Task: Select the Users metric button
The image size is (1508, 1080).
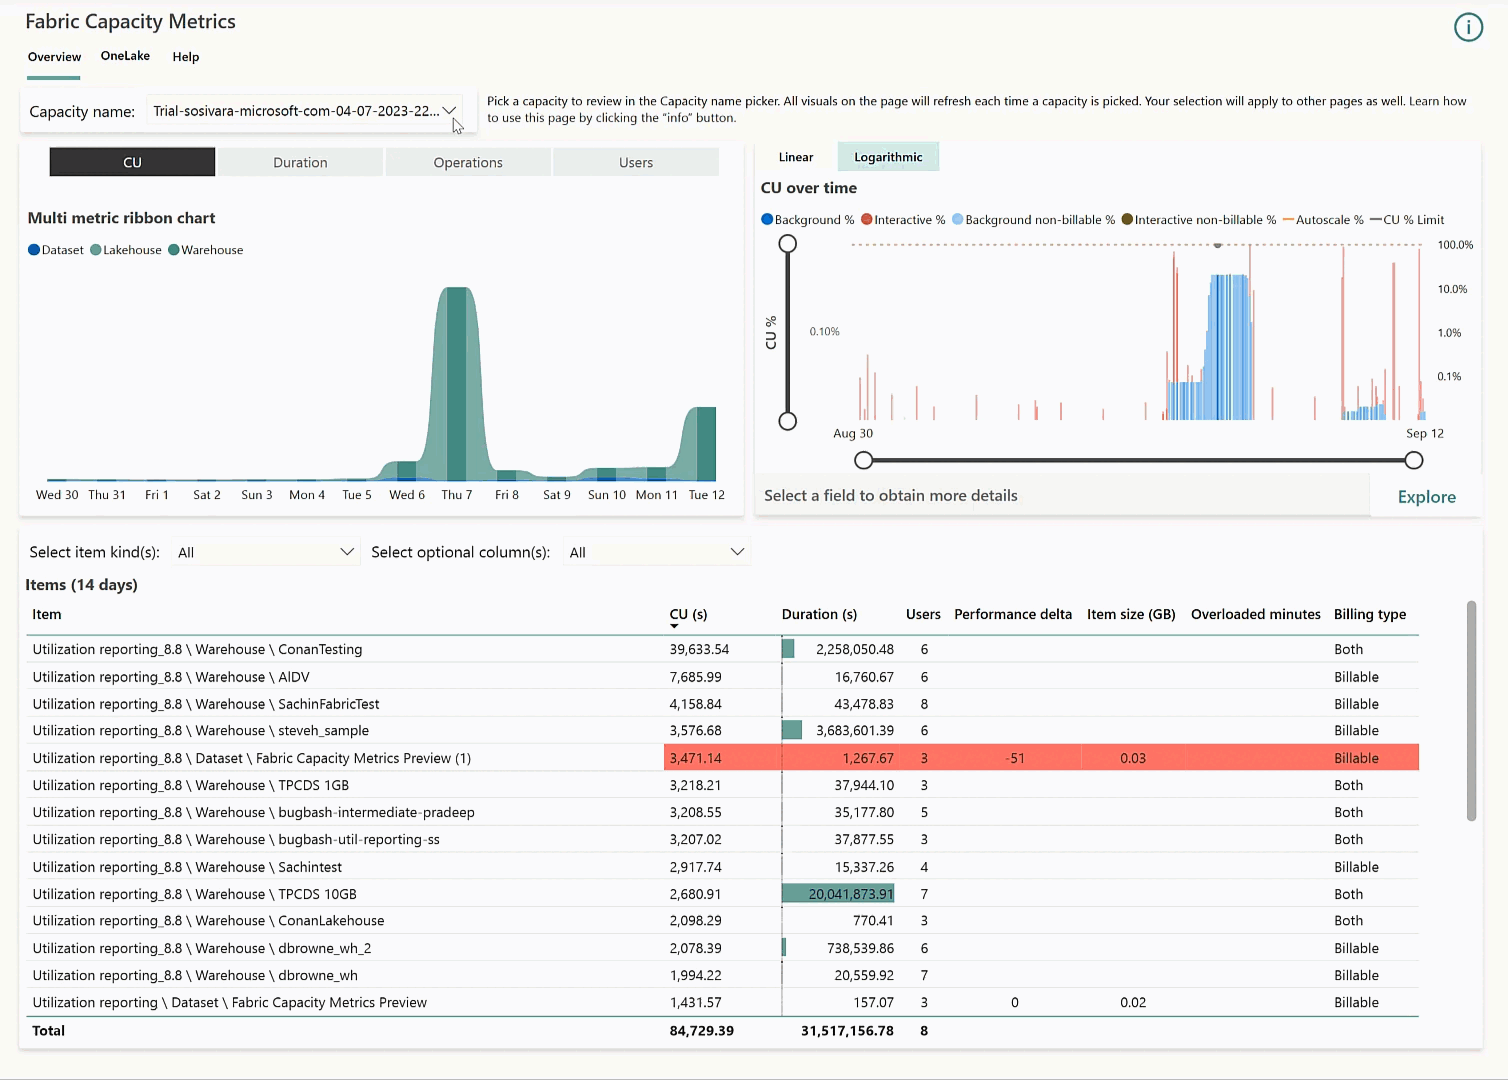Action: pyautogui.click(x=636, y=161)
